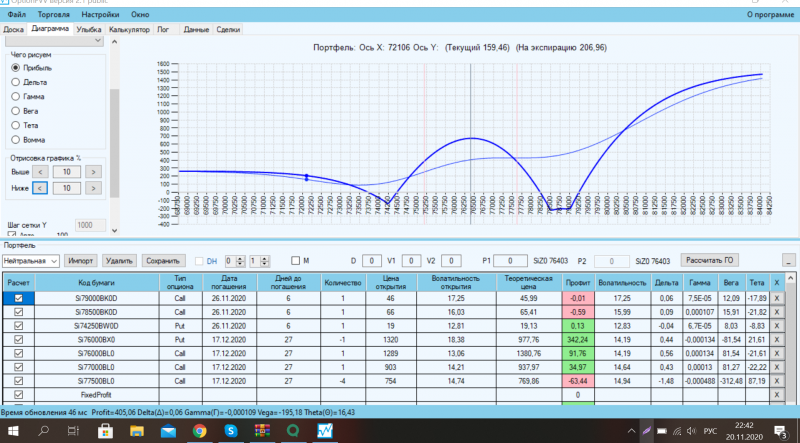Uncheck the Si76000BX0 Расчет checkbox
This screenshot has width=800, height=443.
point(19,339)
